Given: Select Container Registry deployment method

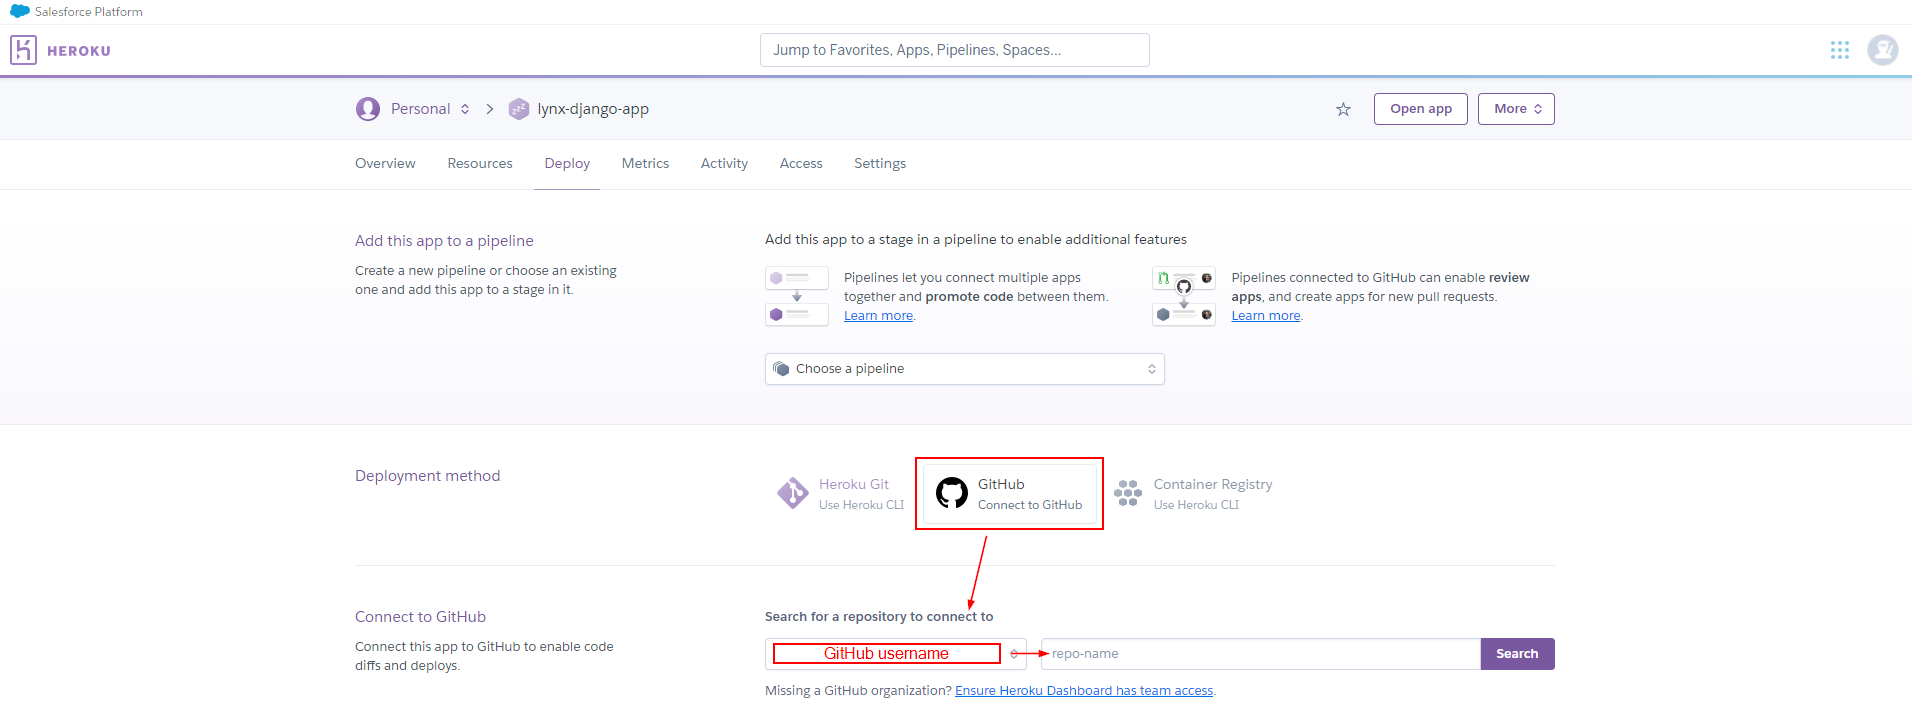Looking at the screenshot, I should (1193, 493).
